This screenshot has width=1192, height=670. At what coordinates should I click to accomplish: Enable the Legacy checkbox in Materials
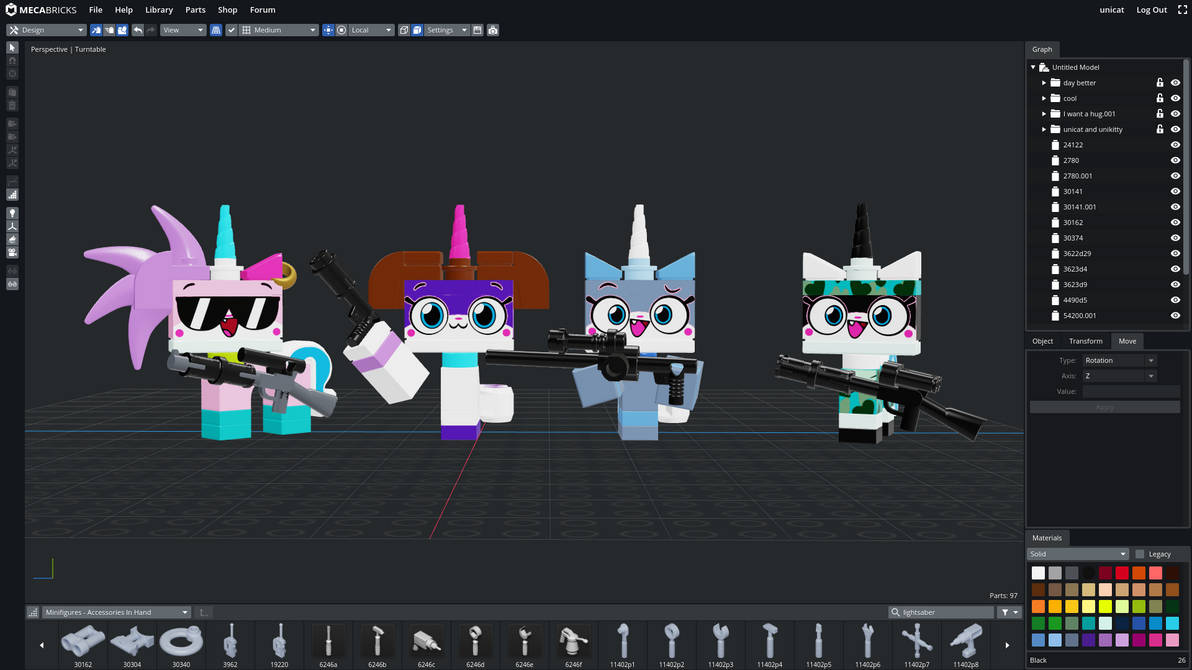click(1139, 553)
